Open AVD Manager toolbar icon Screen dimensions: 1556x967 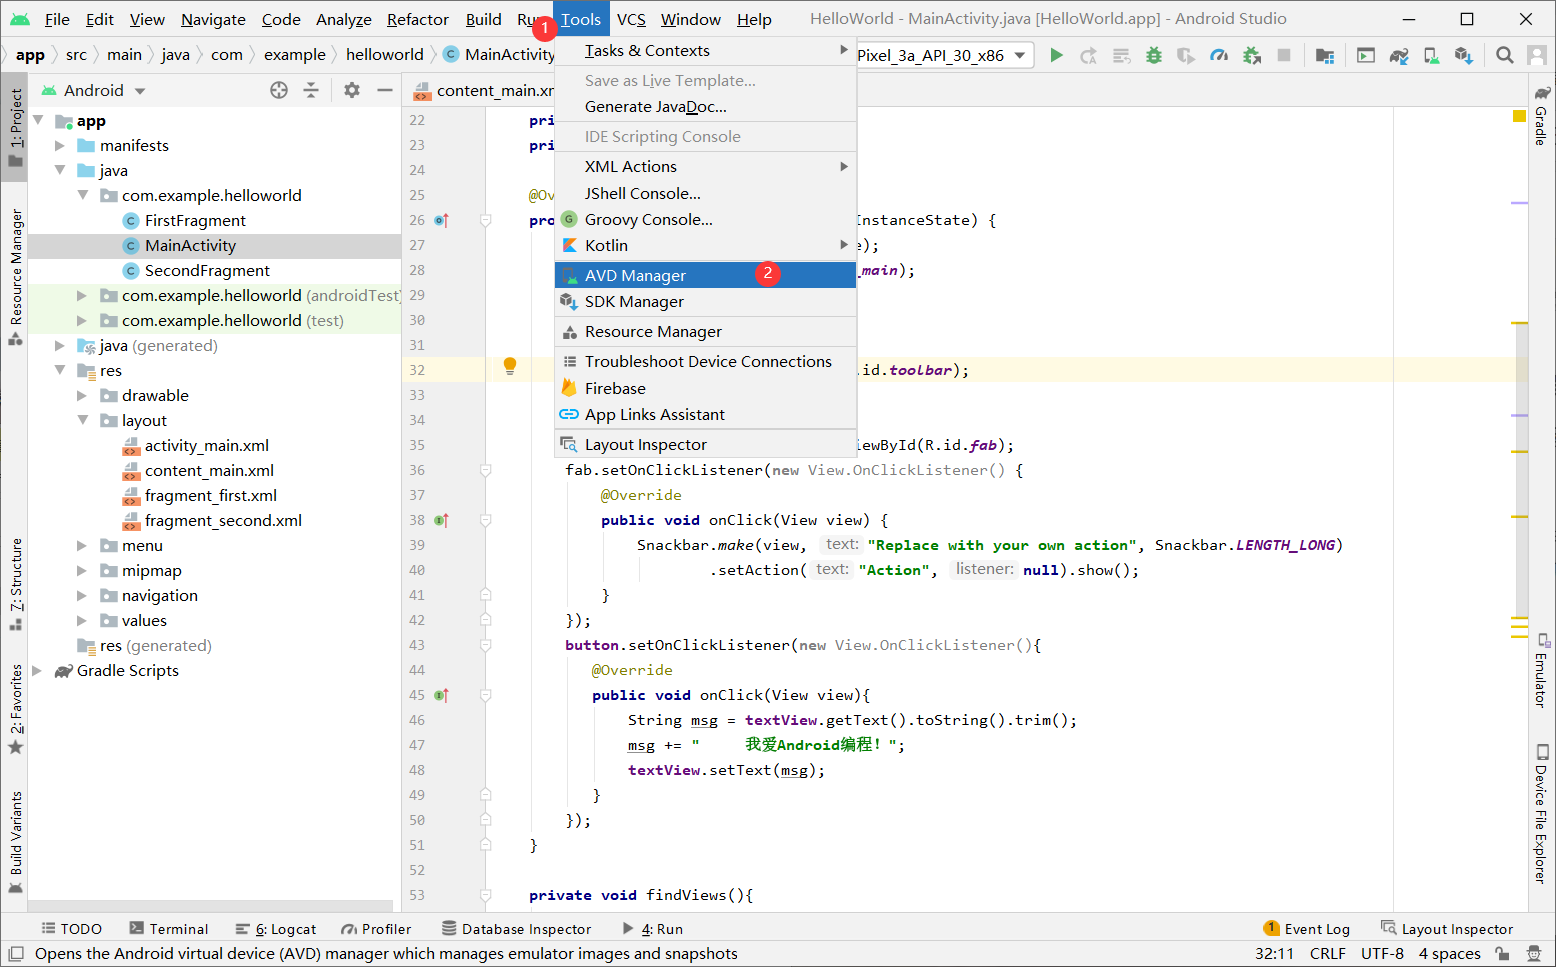point(1432,55)
